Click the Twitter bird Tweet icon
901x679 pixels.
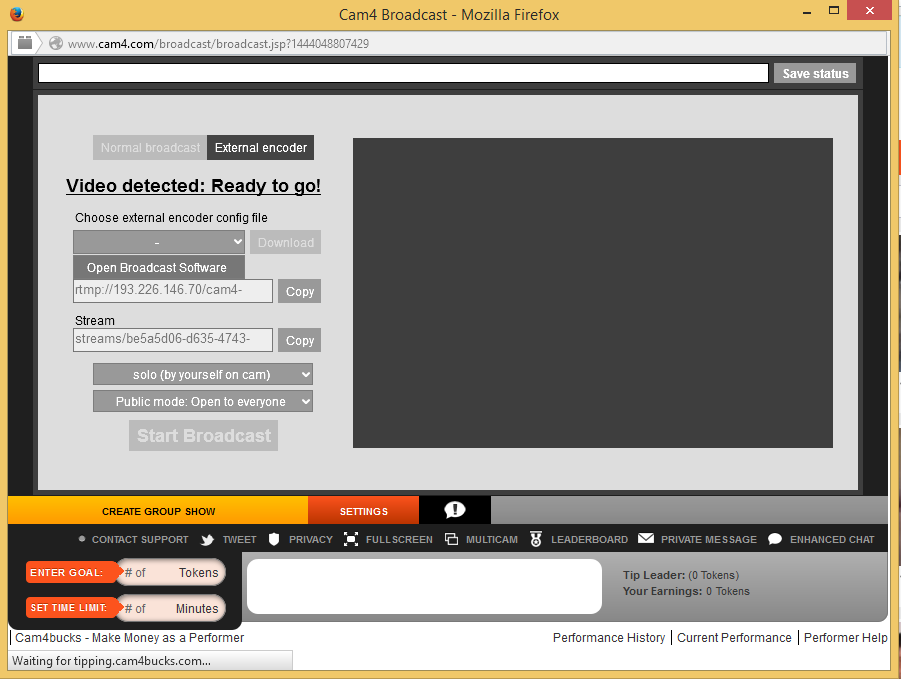pos(207,539)
